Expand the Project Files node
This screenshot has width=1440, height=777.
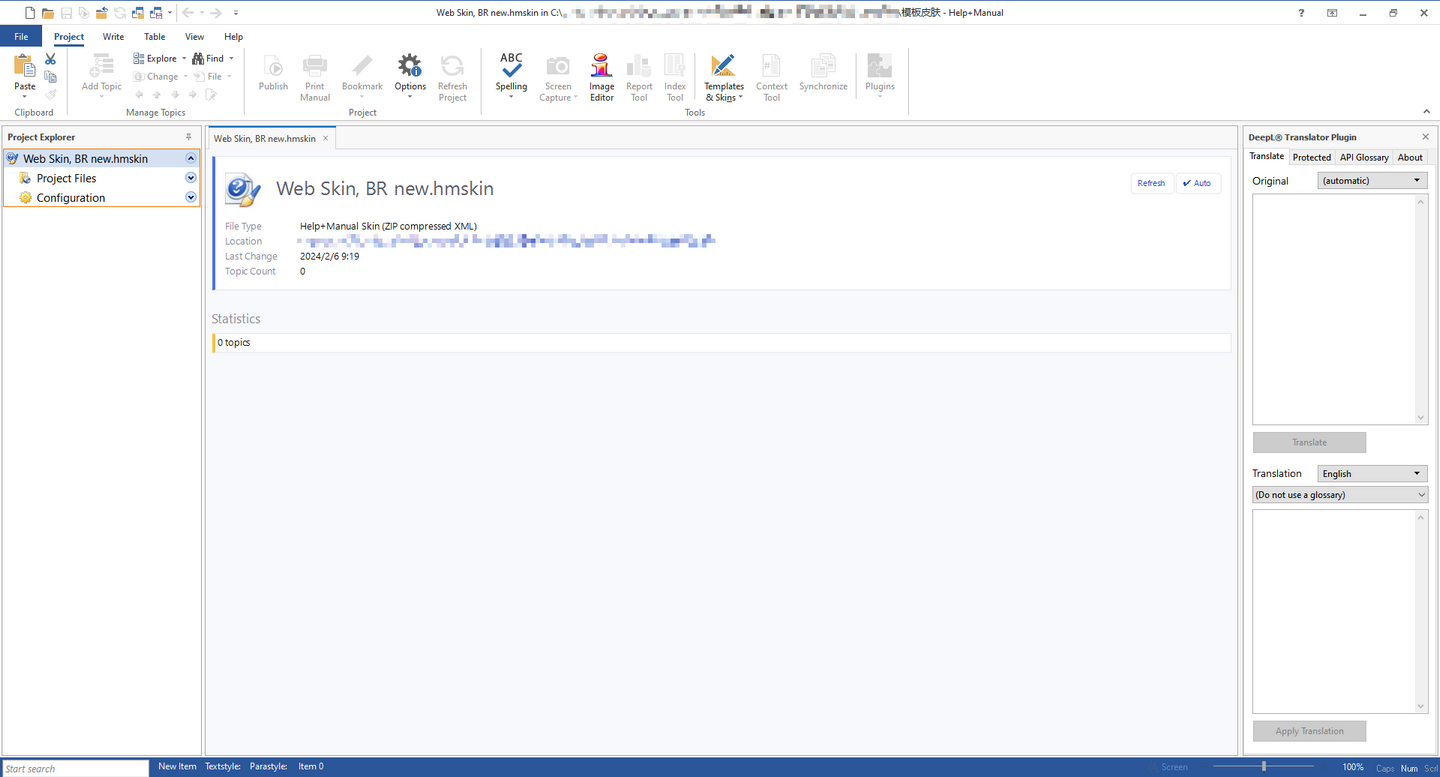tap(191, 178)
